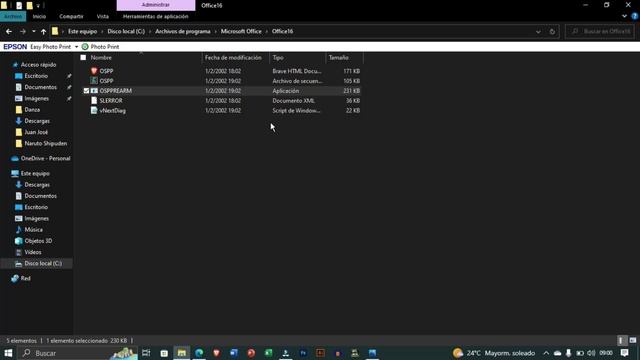
Task: Switch to the Compartir ribbon tab
Action: (x=71, y=16)
